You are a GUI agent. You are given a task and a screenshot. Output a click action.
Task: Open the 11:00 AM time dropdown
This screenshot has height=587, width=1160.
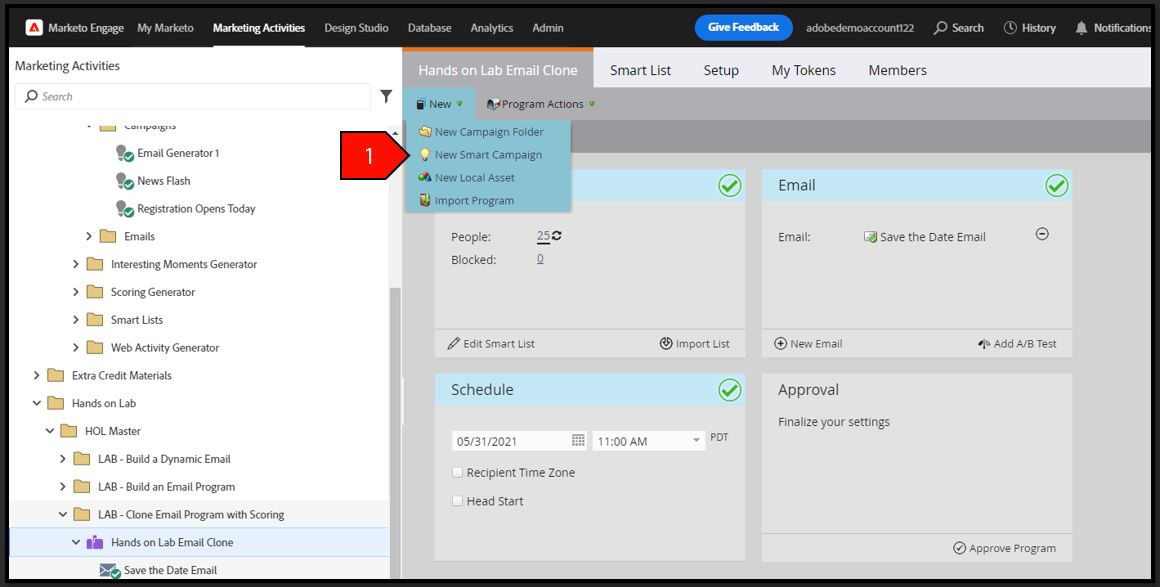click(x=696, y=440)
